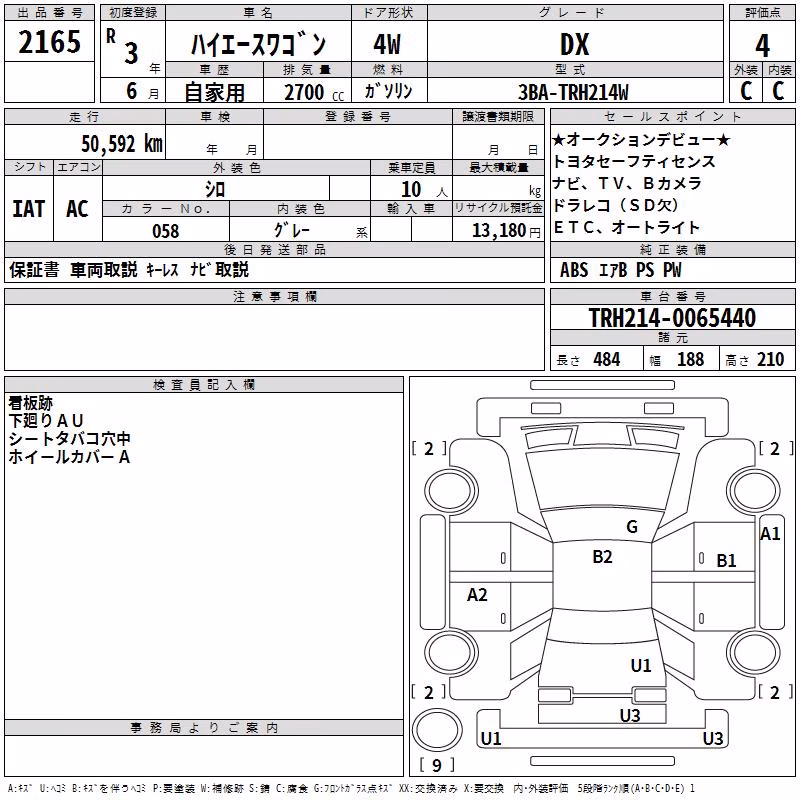Select the recycle deposit 13,180円
This screenshot has height=800, width=800.
506,231
